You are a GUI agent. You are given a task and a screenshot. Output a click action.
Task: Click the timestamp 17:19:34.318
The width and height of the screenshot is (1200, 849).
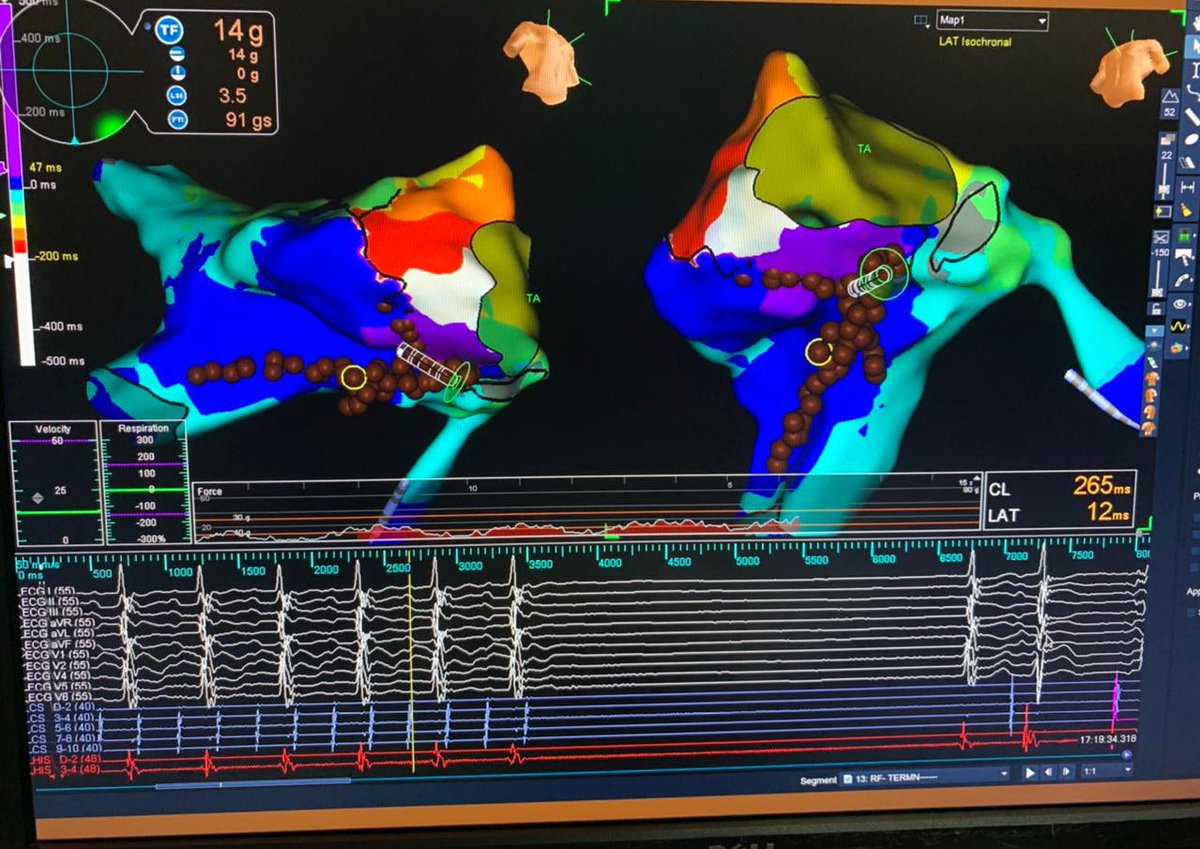[x=1107, y=739]
